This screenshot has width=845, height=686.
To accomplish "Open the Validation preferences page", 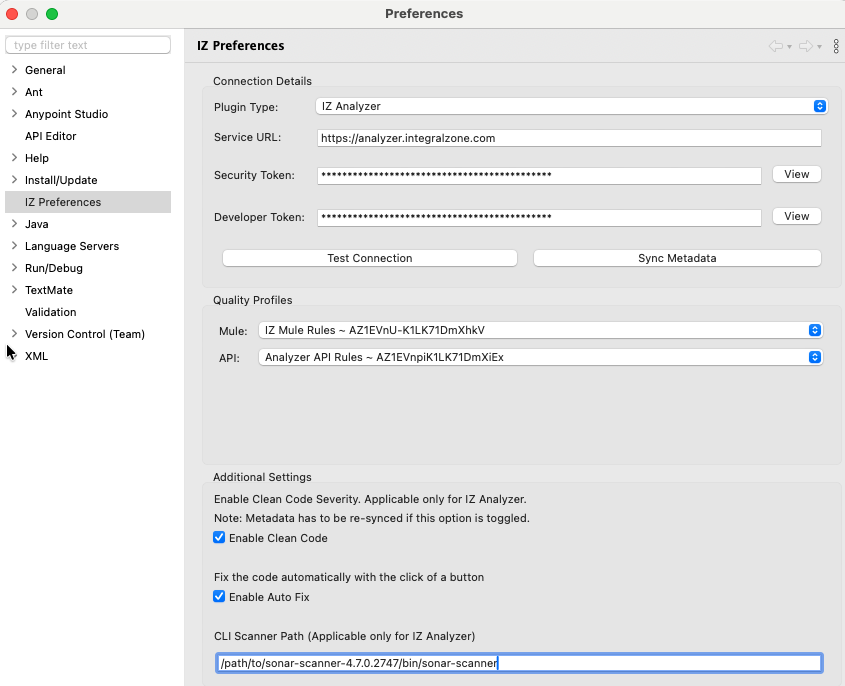I will [49, 312].
